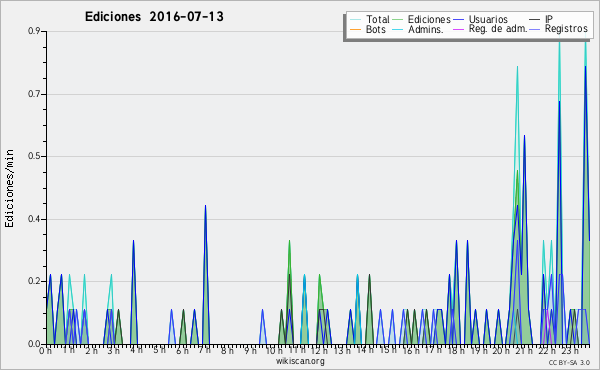Click the Registros legend label
The image size is (600, 370).
click(x=566, y=29)
